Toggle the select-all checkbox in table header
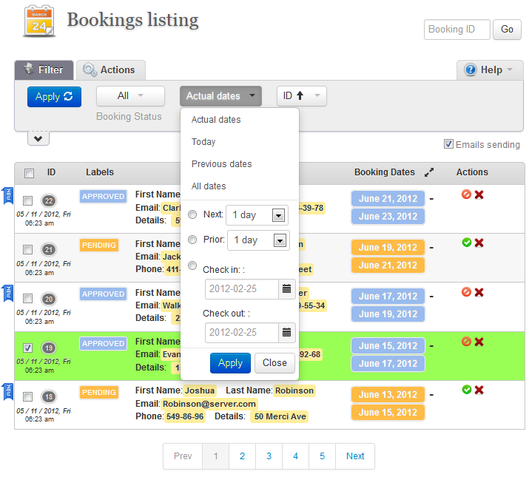 tap(29, 173)
